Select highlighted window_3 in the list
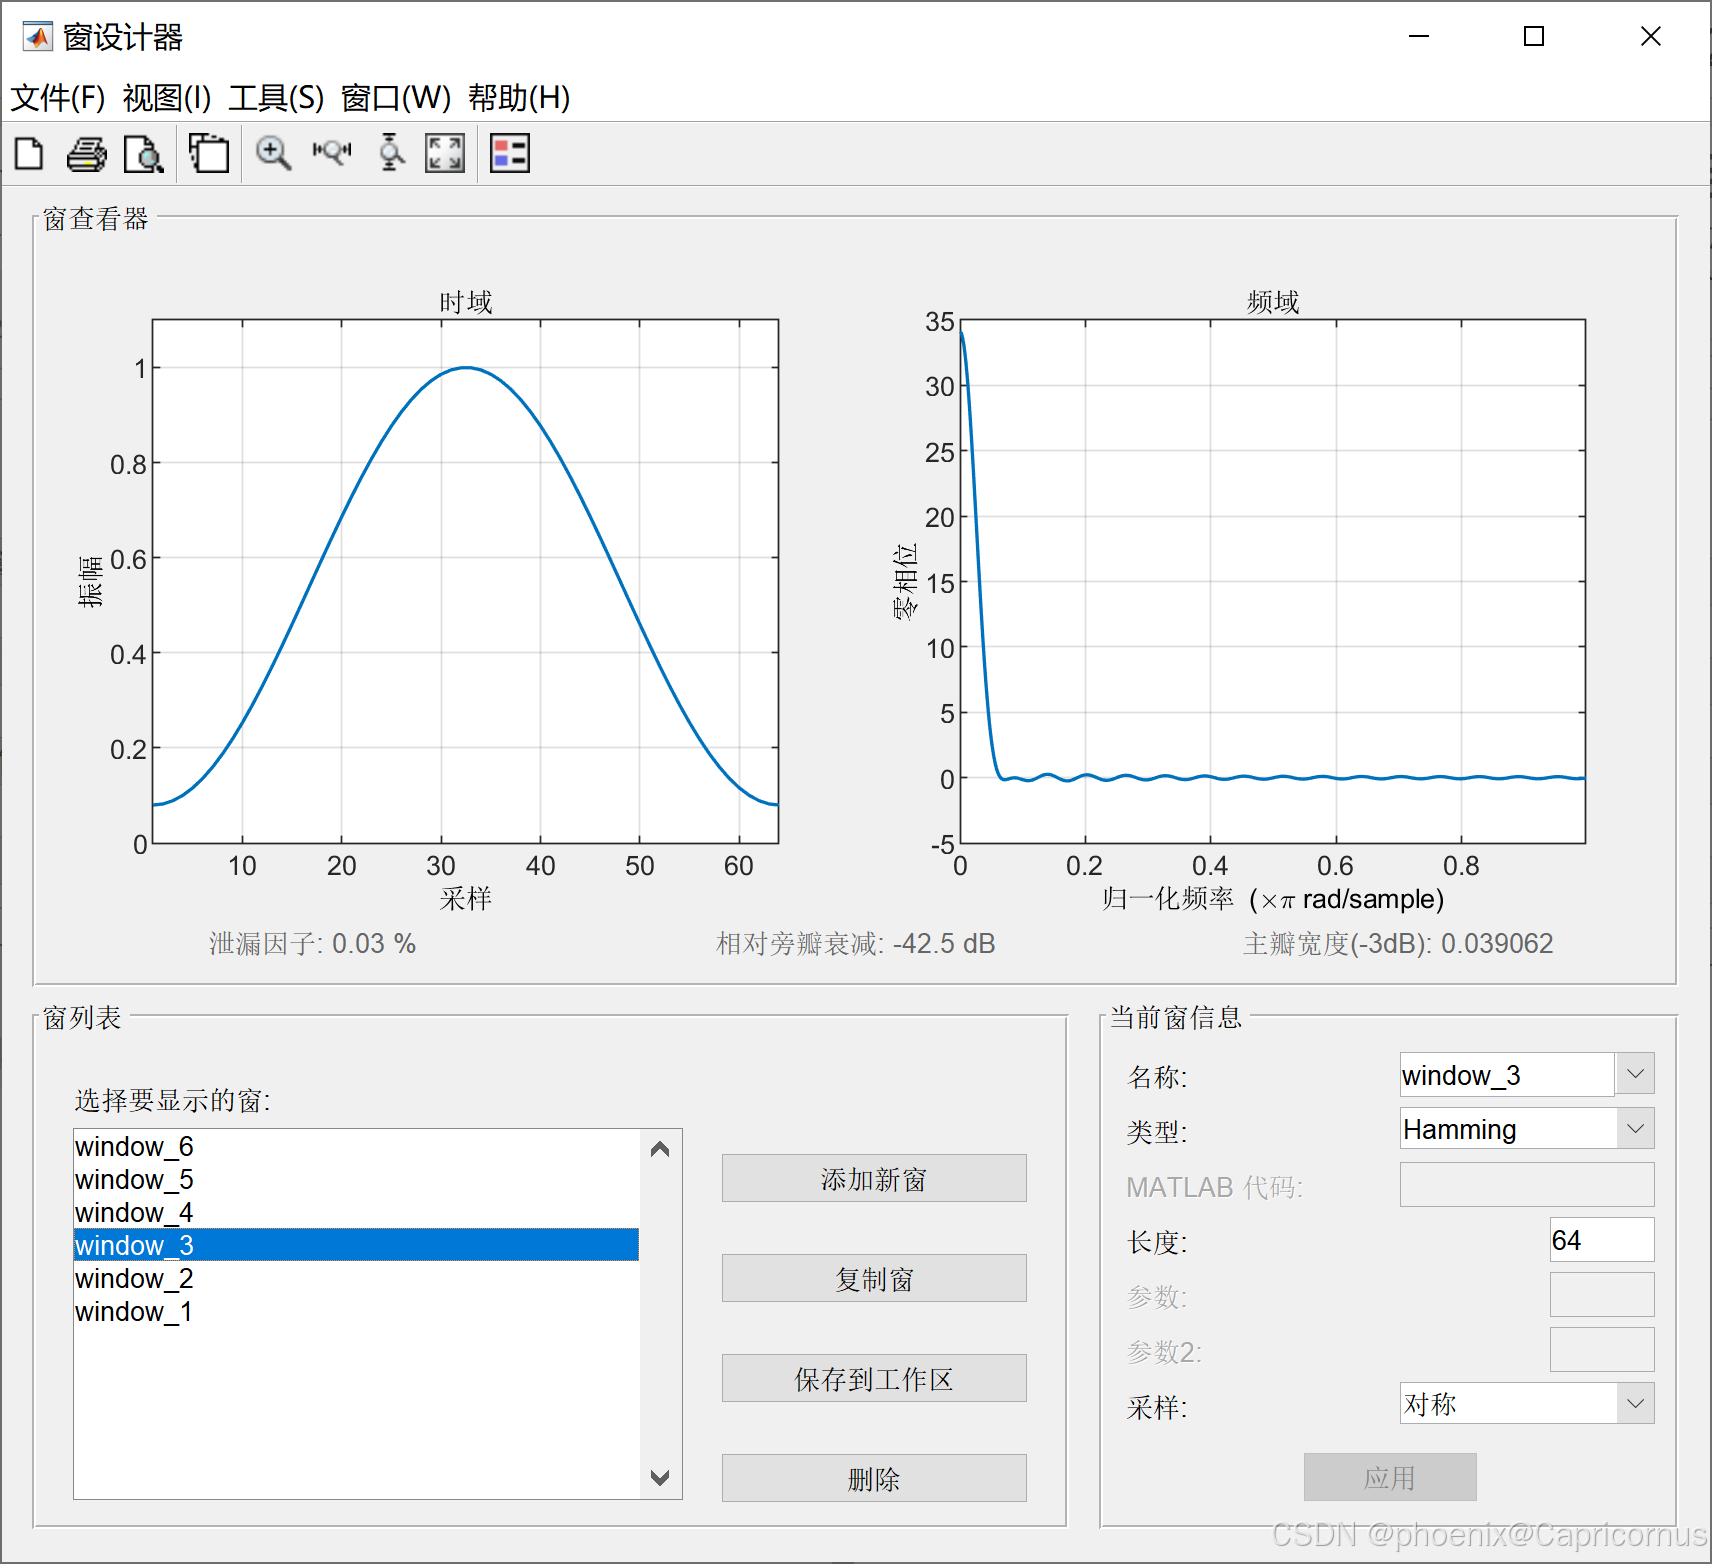 [356, 1245]
